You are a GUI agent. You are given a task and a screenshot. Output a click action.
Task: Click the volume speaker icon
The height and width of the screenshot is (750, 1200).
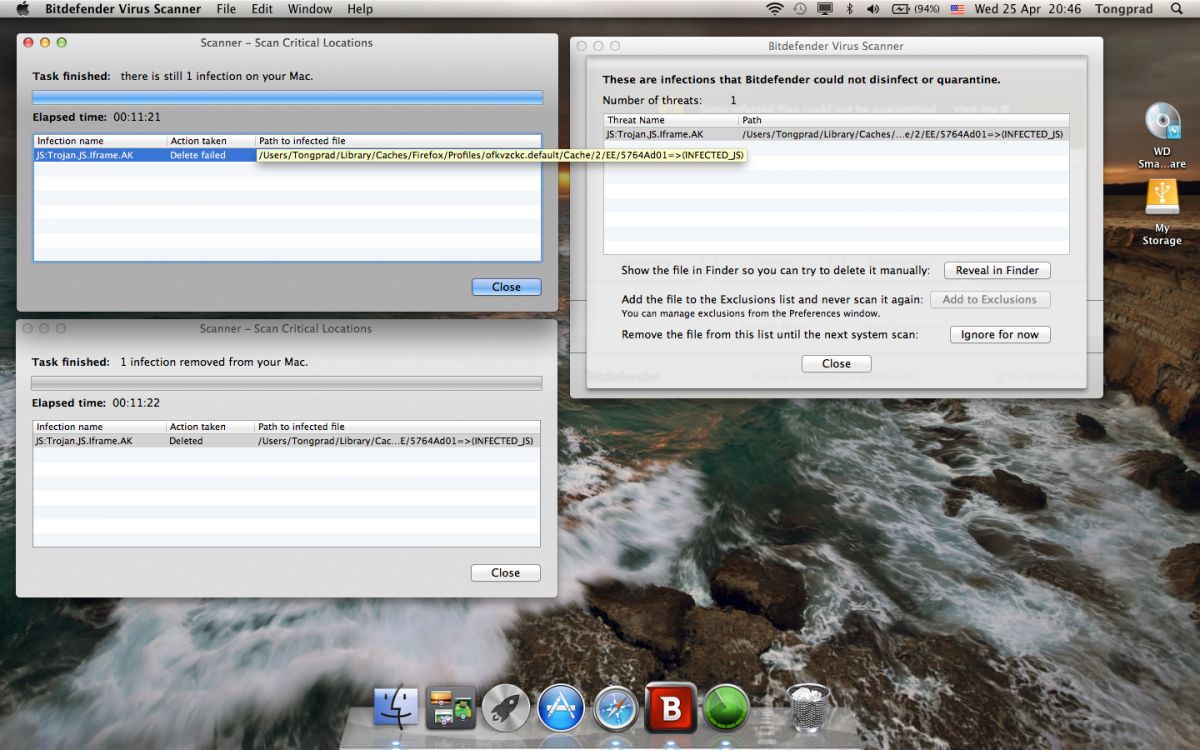click(873, 9)
